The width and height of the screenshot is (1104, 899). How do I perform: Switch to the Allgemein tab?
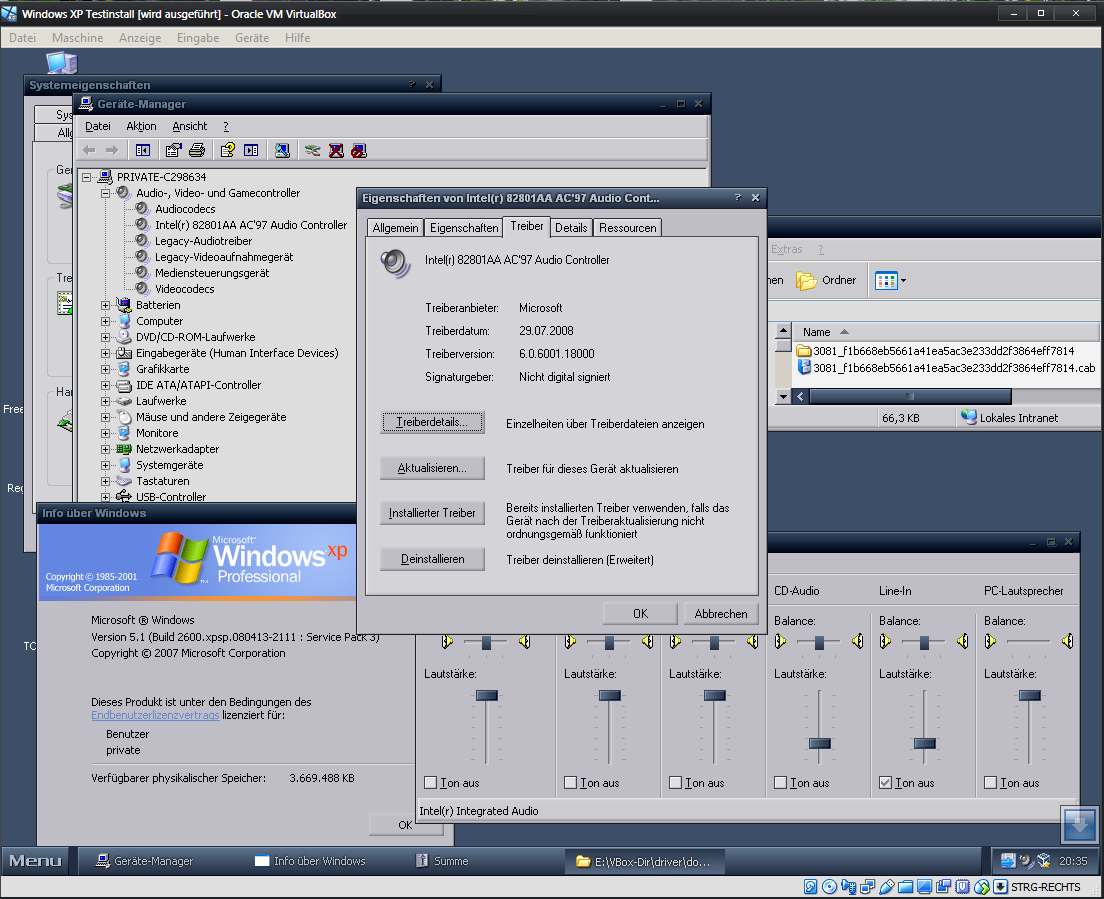click(x=395, y=227)
